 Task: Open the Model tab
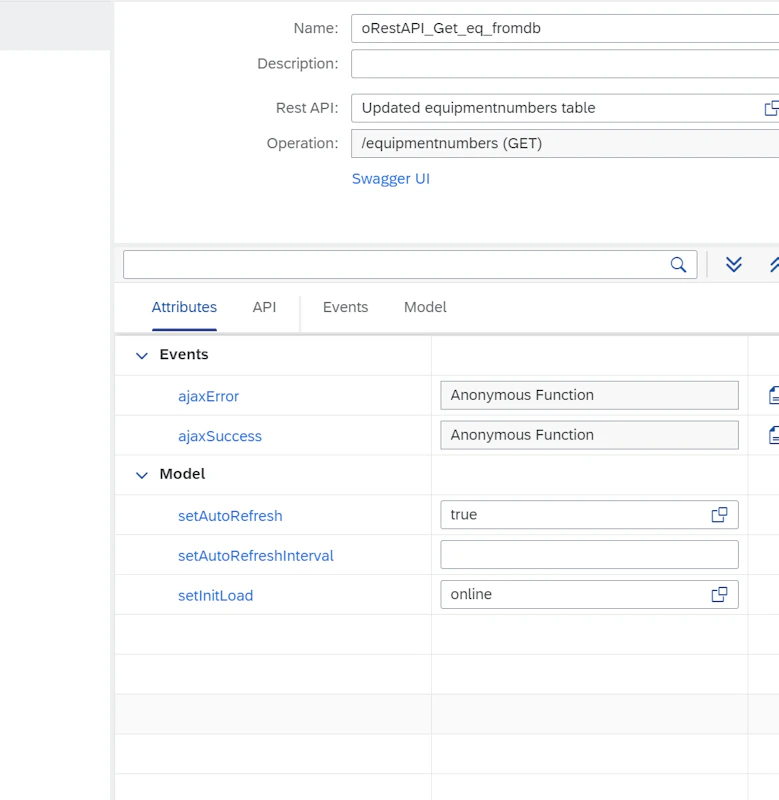point(425,307)
